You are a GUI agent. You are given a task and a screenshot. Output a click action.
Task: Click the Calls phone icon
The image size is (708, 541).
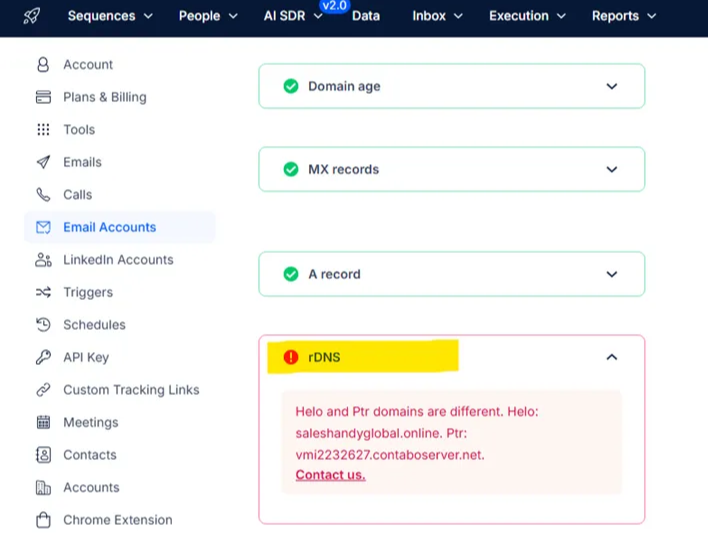click(43, 195)
